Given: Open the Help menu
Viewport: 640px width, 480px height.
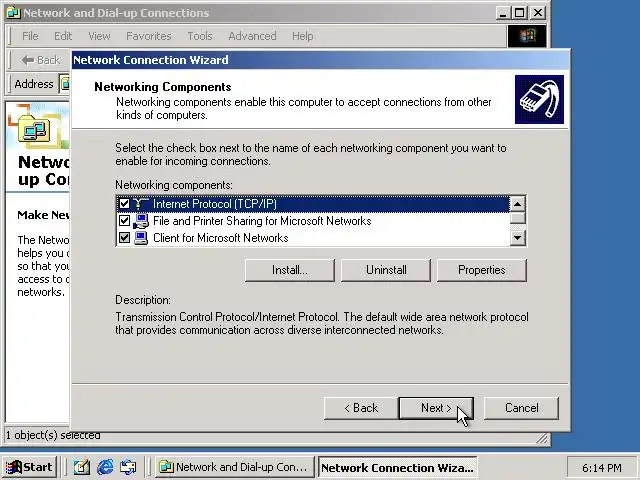Looking at the screenshot, I should [302, 36].
